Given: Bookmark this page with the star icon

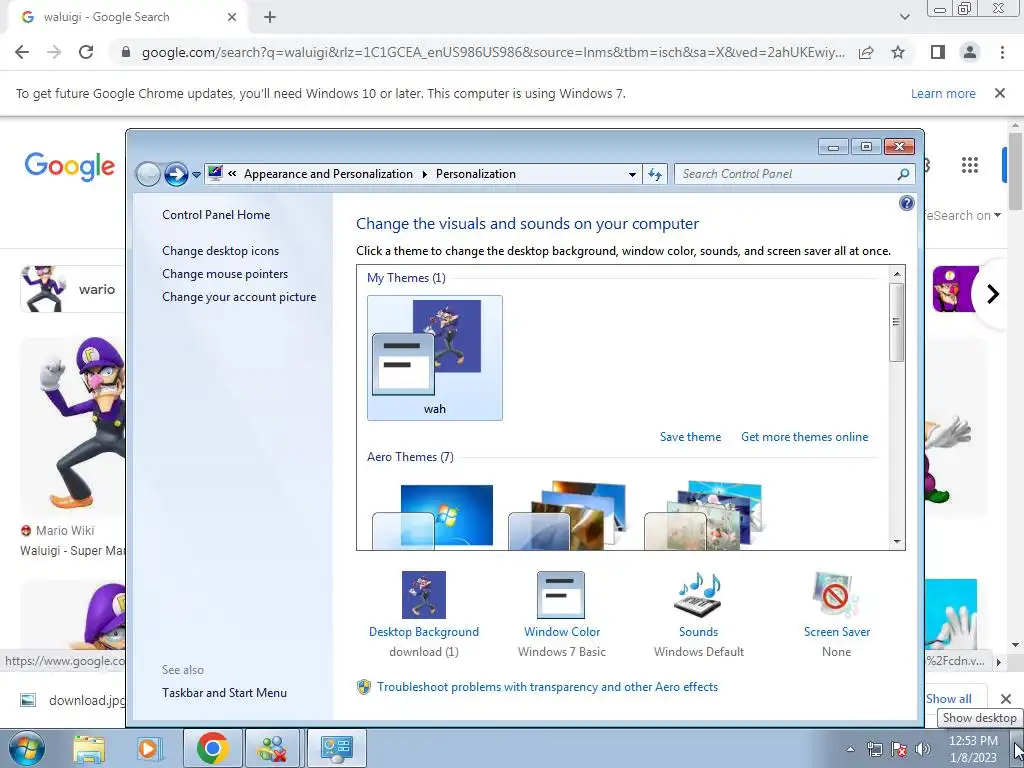Looking at the screenshot, I should 898,52.
